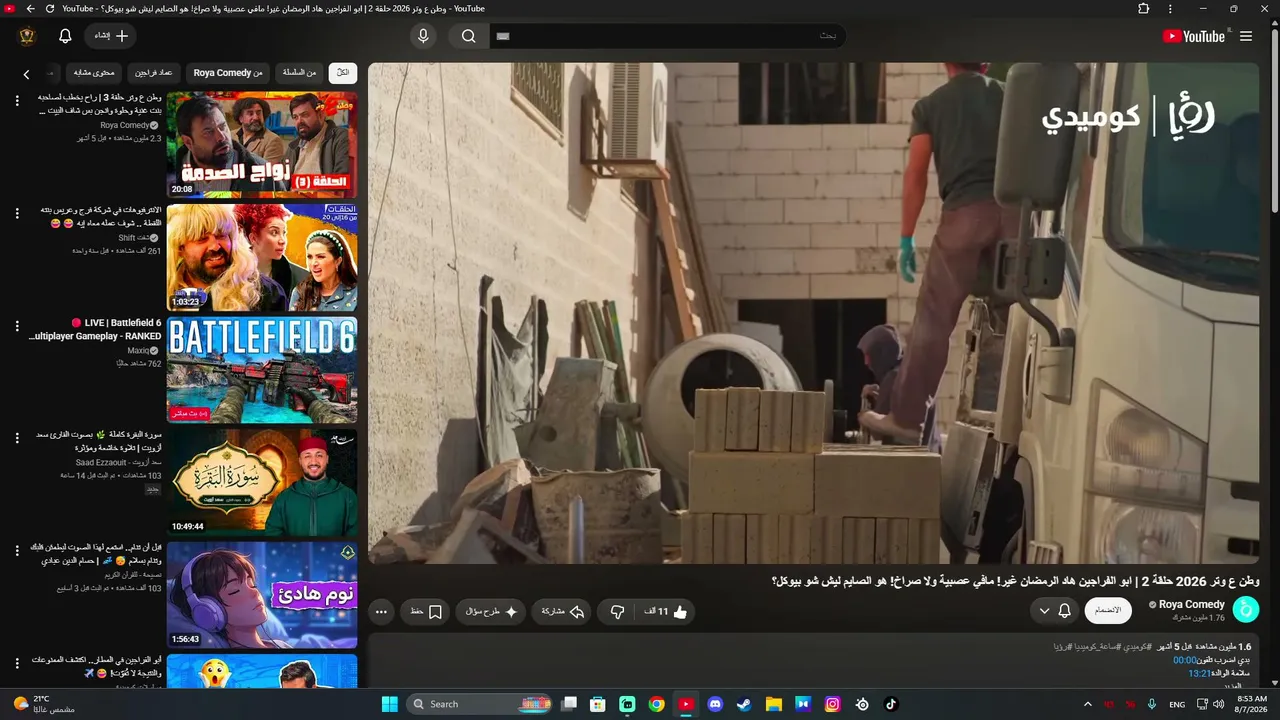Open File Explorer from the taskbar
This screenshot has width=1280, height=720.
773,704
